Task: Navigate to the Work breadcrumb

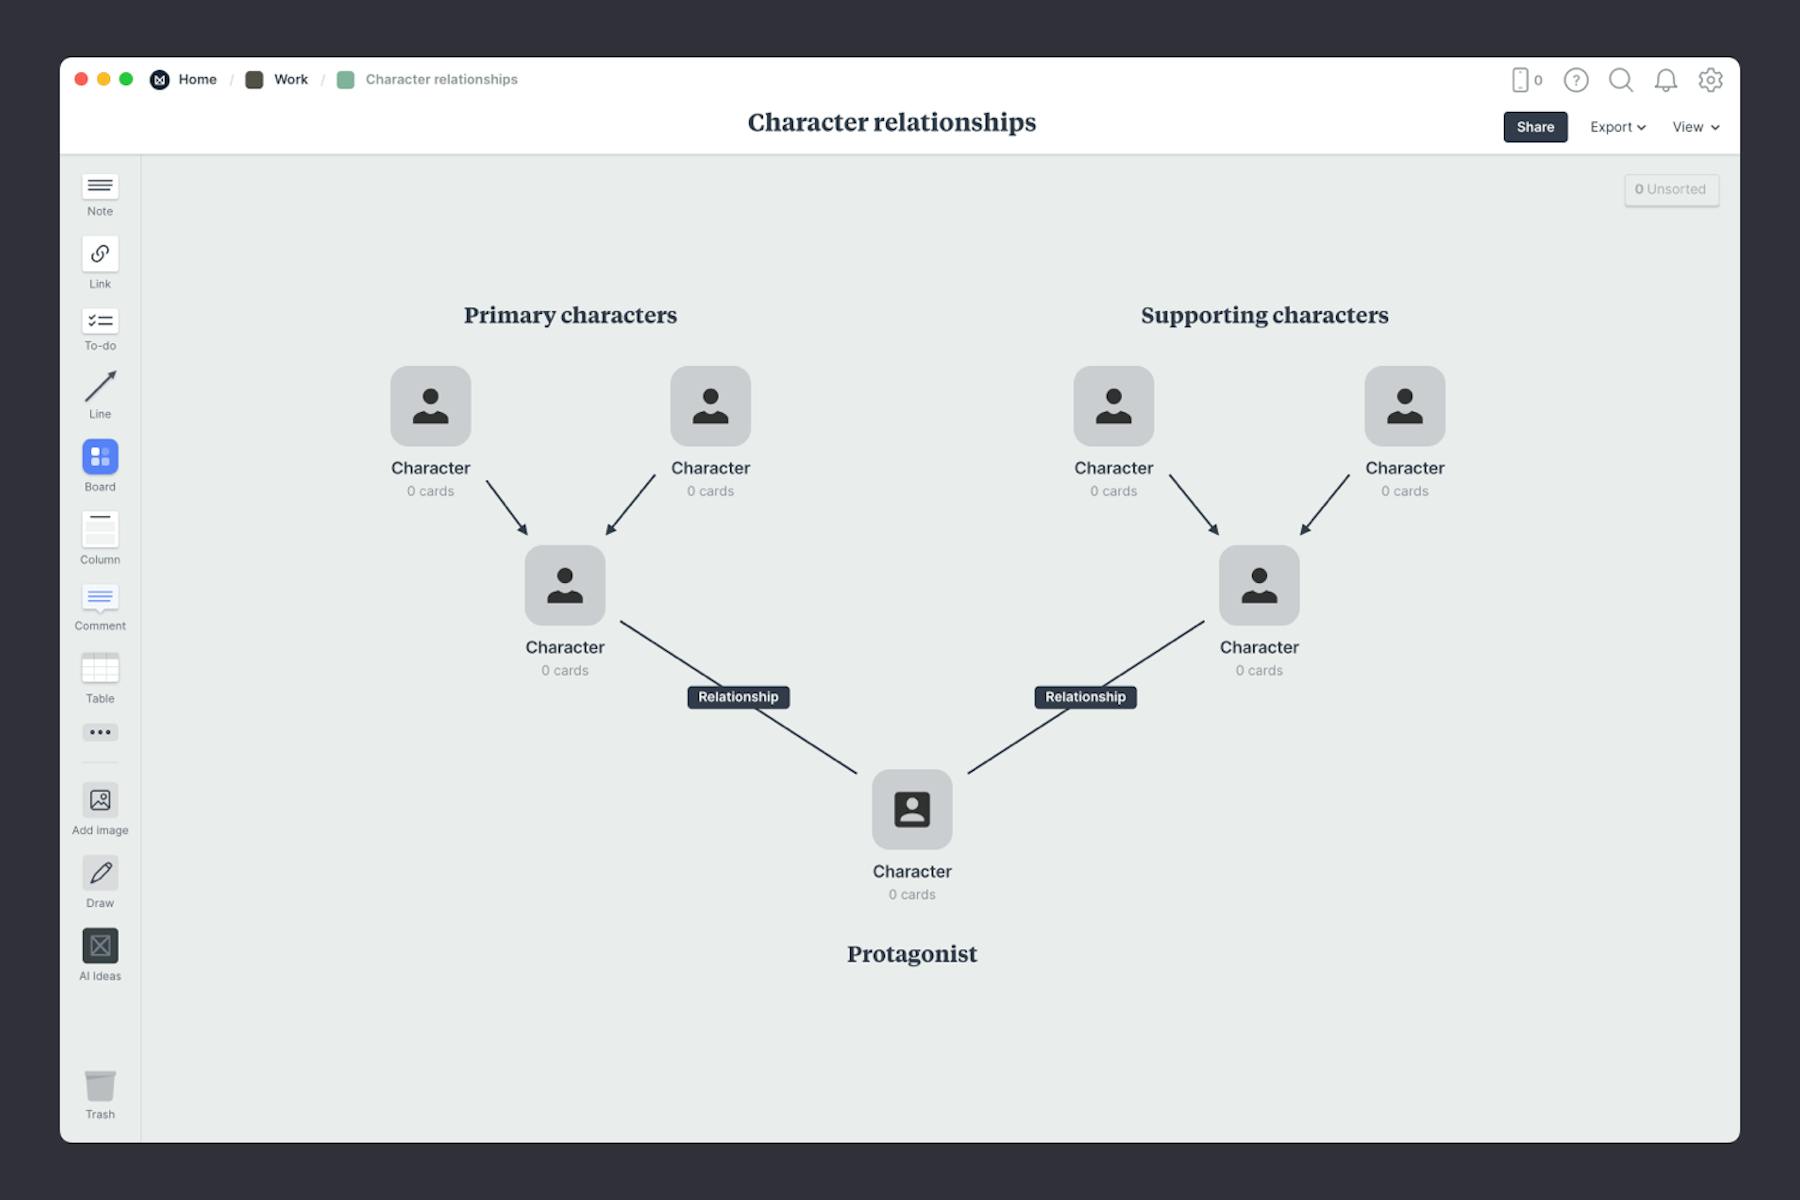Action: coord(289,79)
